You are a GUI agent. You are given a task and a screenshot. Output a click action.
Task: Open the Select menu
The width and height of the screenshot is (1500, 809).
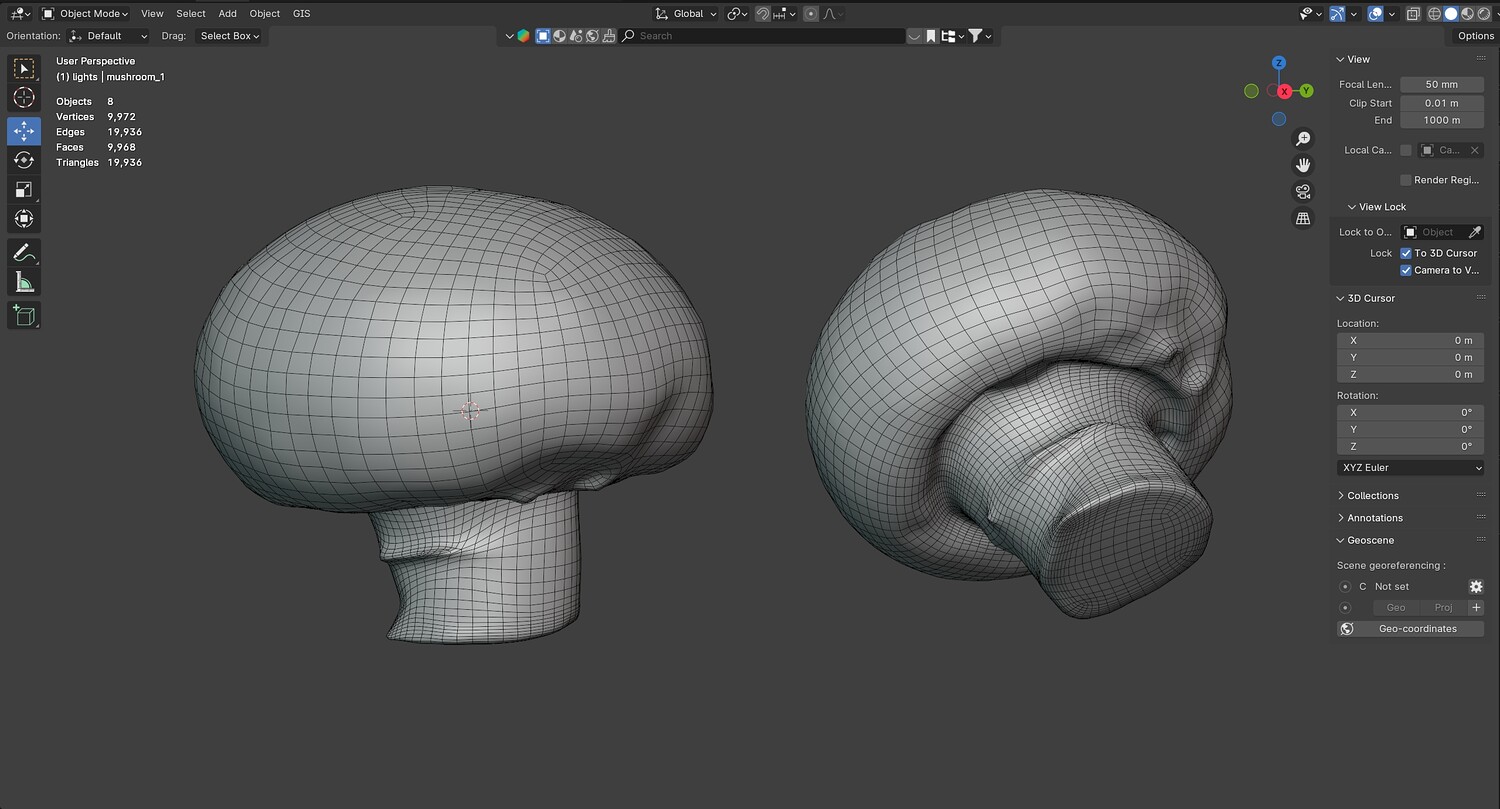tap(190, 14)
